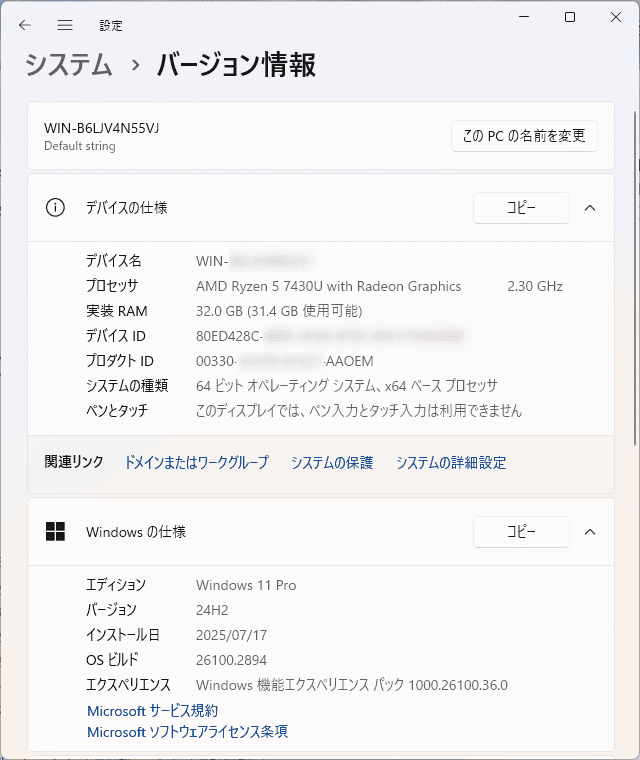This screenshot has height=760, width=640.
Task: Copy Windows specs with コピー button
Action: tap(521, 532)
